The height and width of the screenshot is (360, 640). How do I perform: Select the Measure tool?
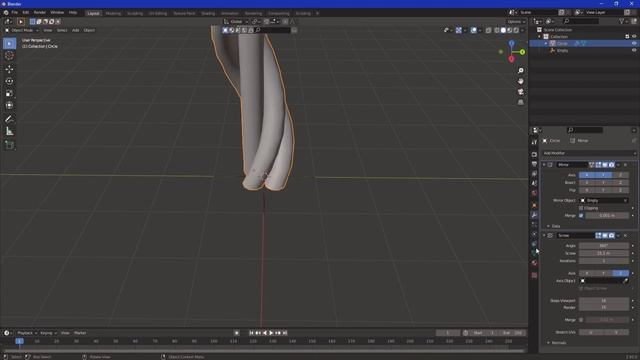[9, 131]
